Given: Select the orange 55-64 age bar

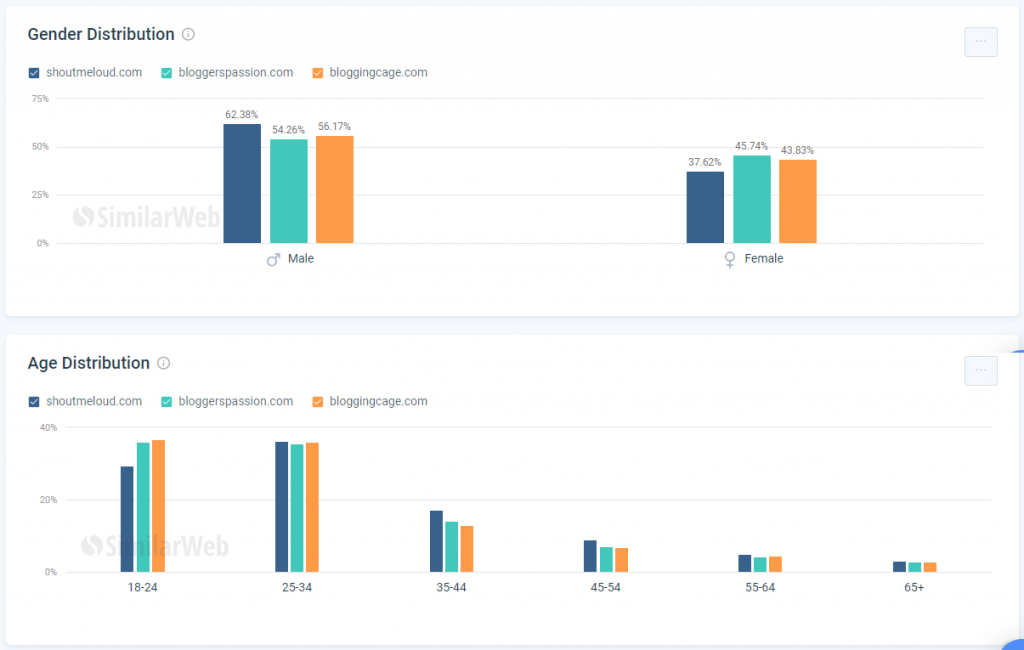Looking at the screenshot, I should pyautogui.click(x=775, y=564).
